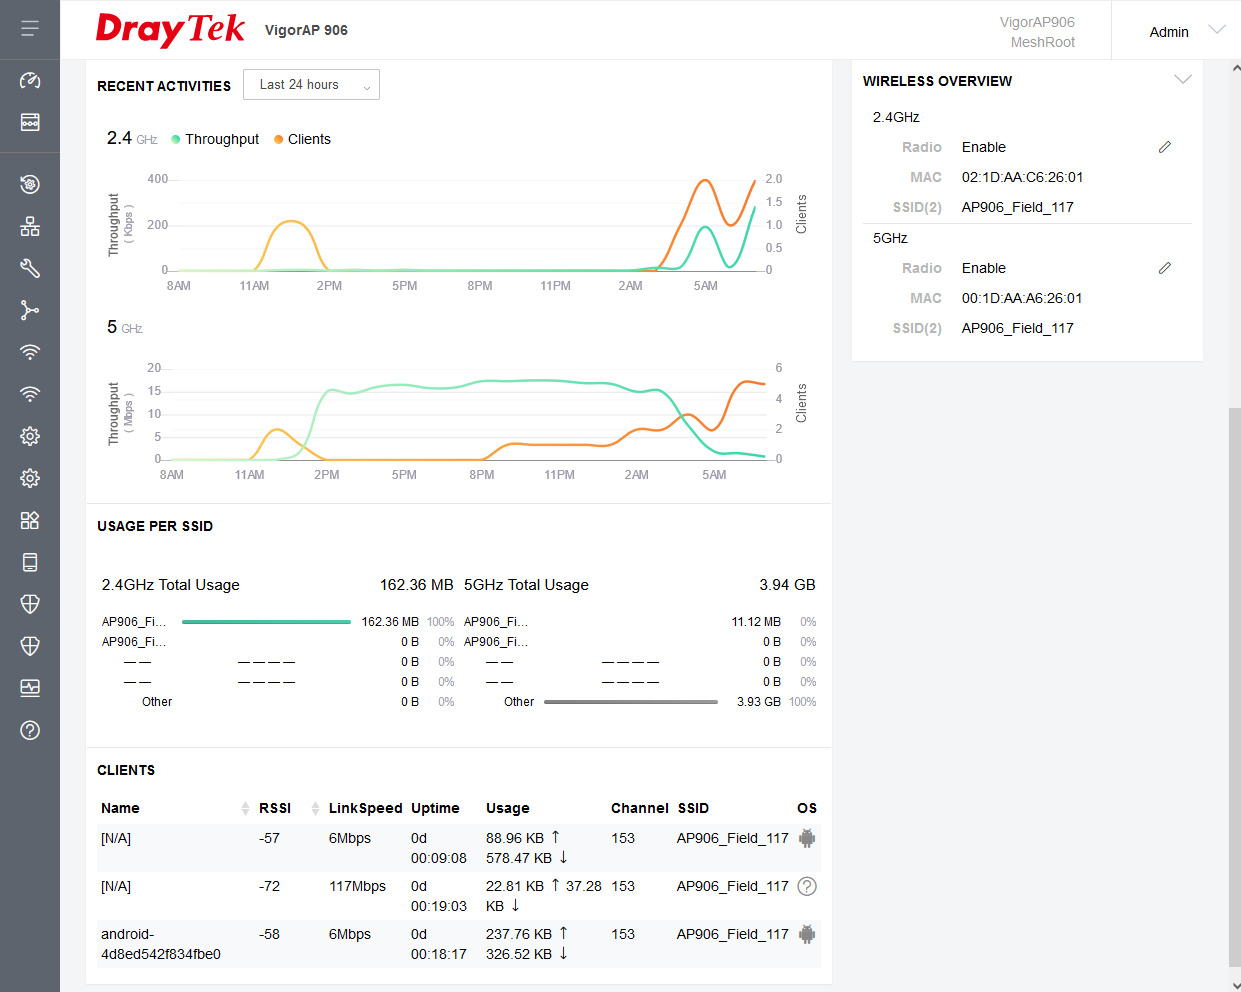Open the dashboard speedometer icon

tap(30, 80)
